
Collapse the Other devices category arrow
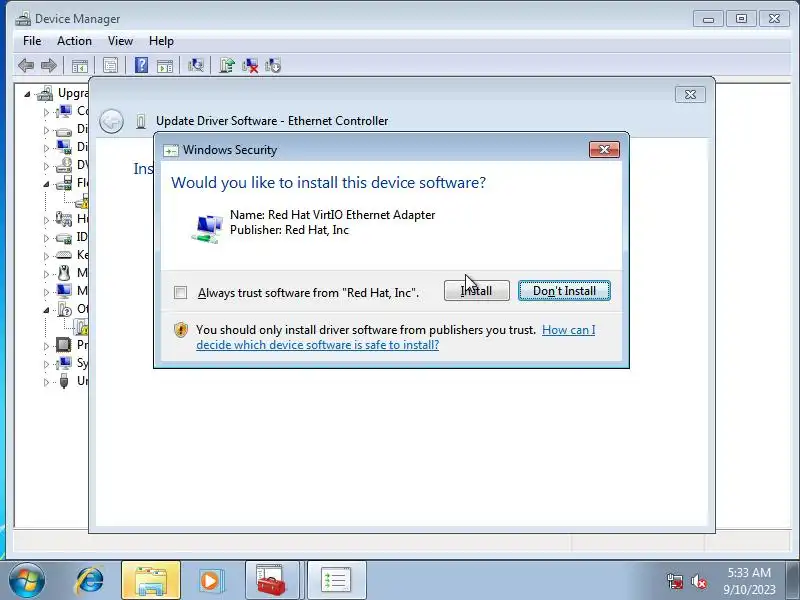pyautogui.click(x=46, y=310)
